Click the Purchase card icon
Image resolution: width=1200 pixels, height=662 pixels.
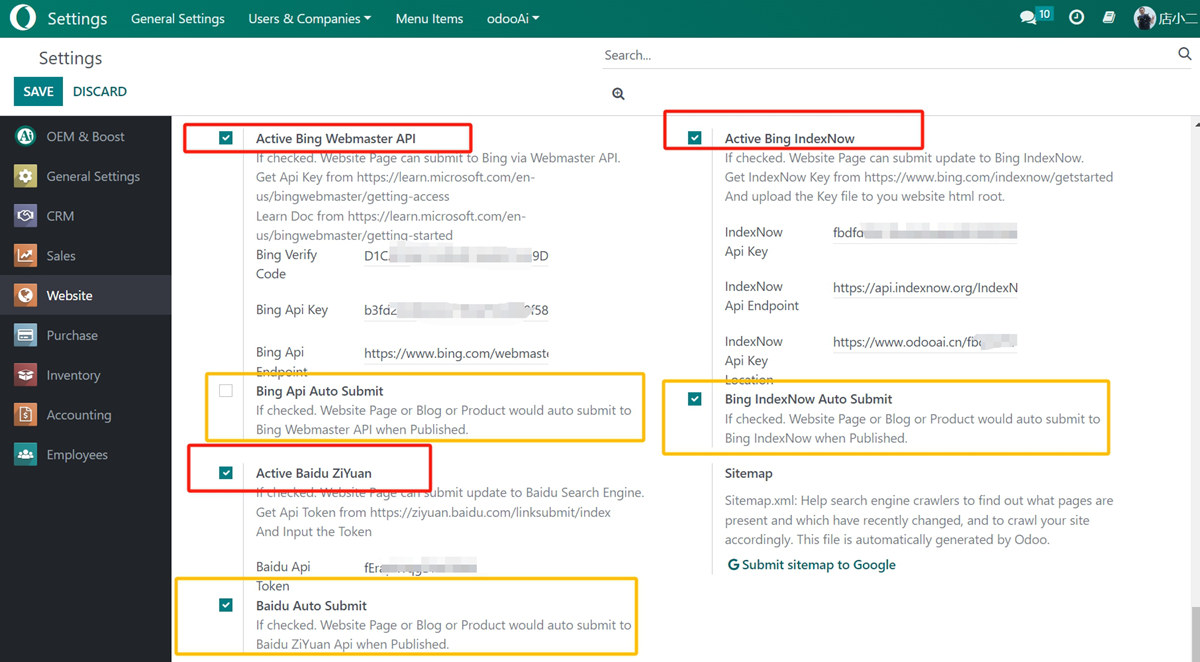click(26, 336)
